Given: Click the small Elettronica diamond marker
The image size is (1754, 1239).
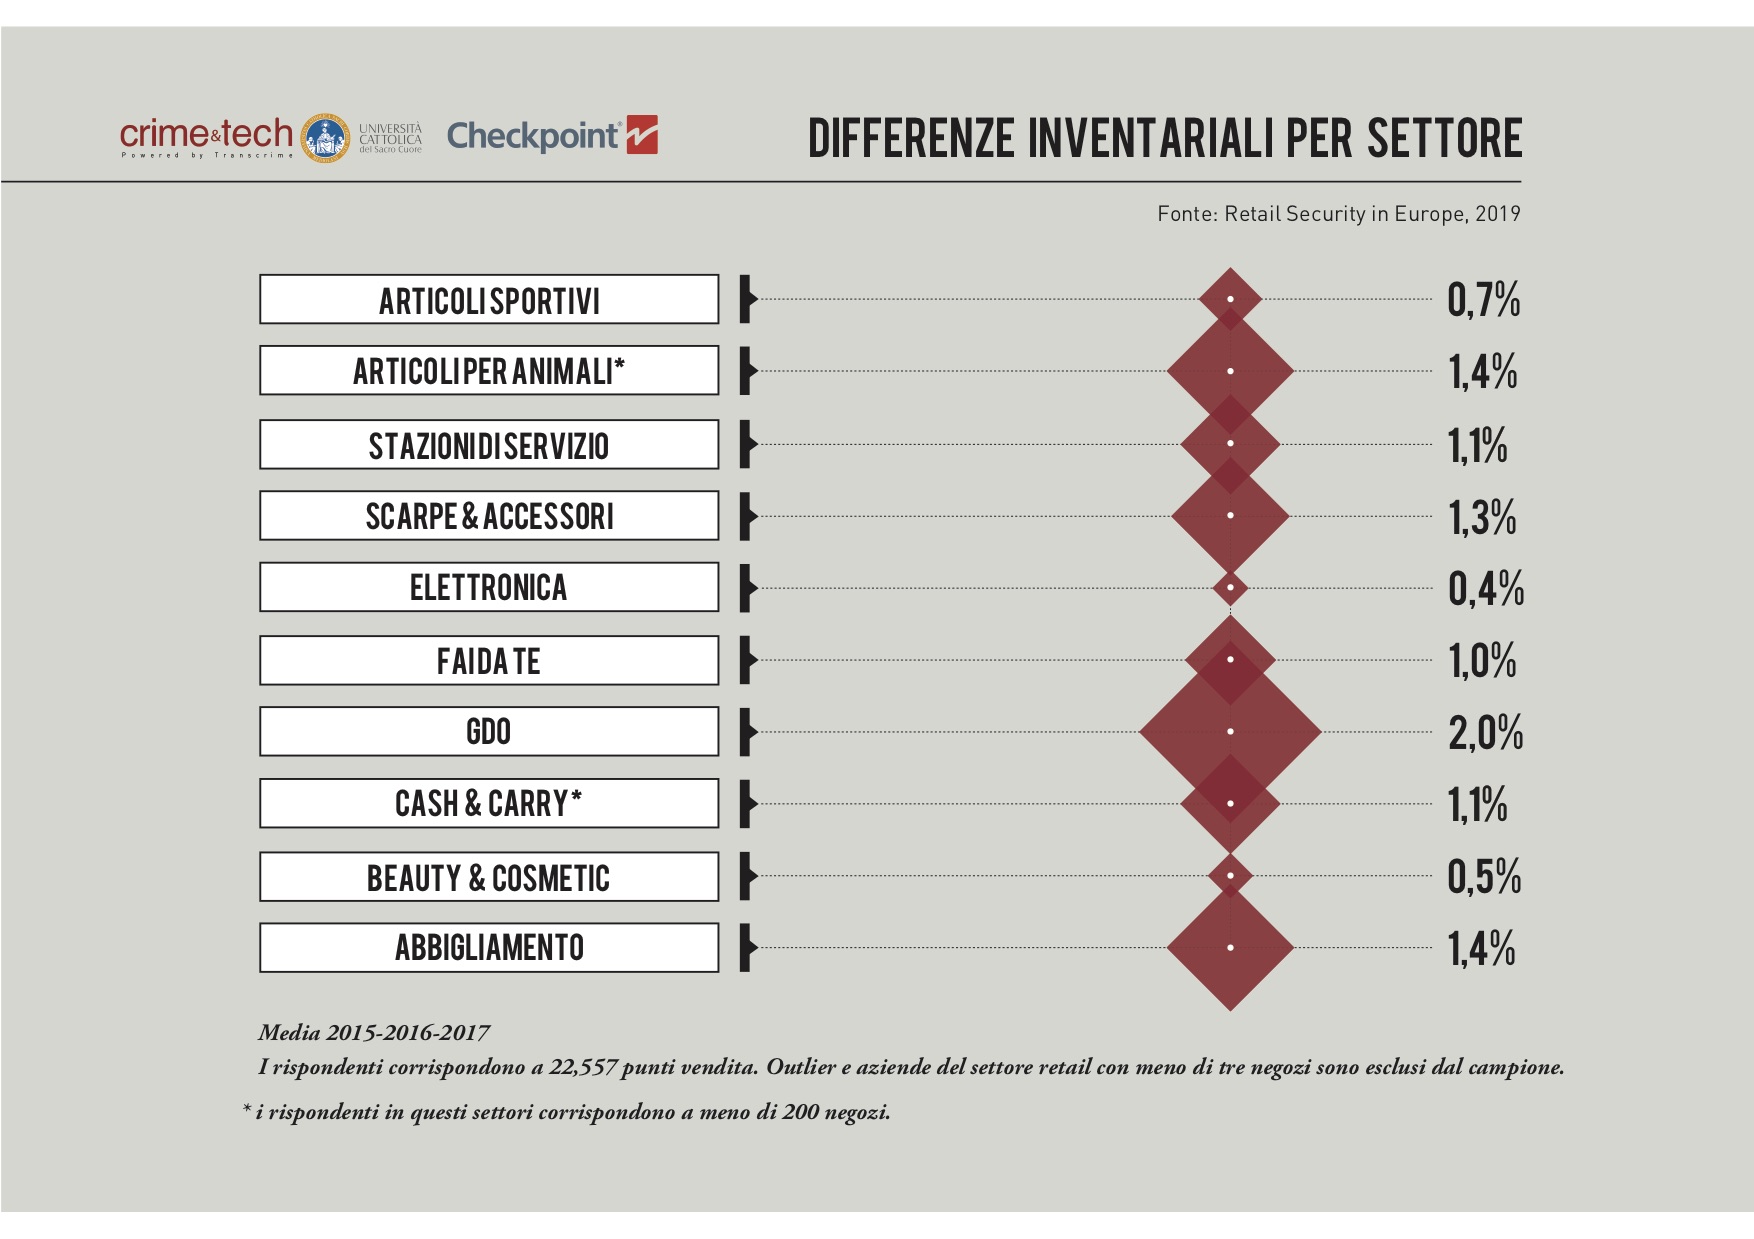Looking at the screenshot, I should coord(1230,587).
